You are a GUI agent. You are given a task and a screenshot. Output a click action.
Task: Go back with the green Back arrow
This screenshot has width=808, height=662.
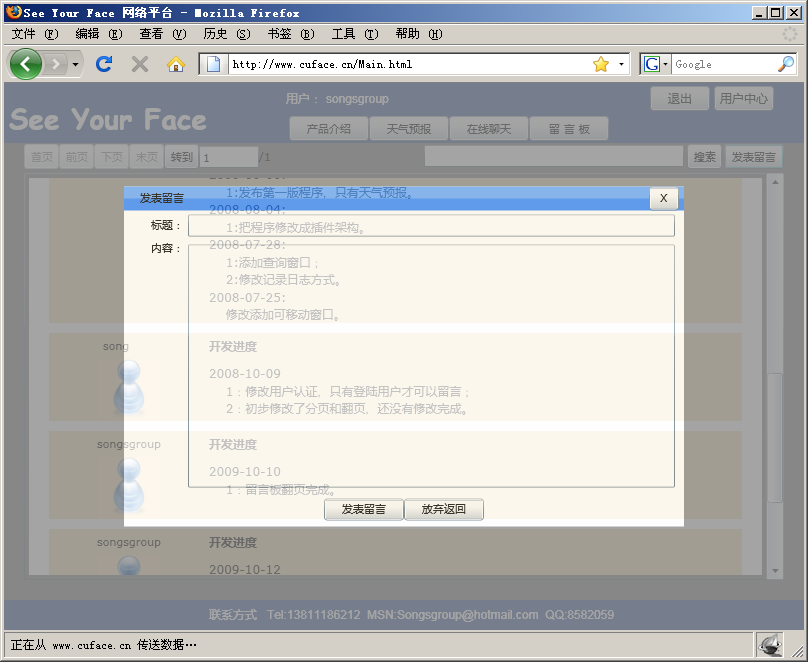tap(25, 64)
